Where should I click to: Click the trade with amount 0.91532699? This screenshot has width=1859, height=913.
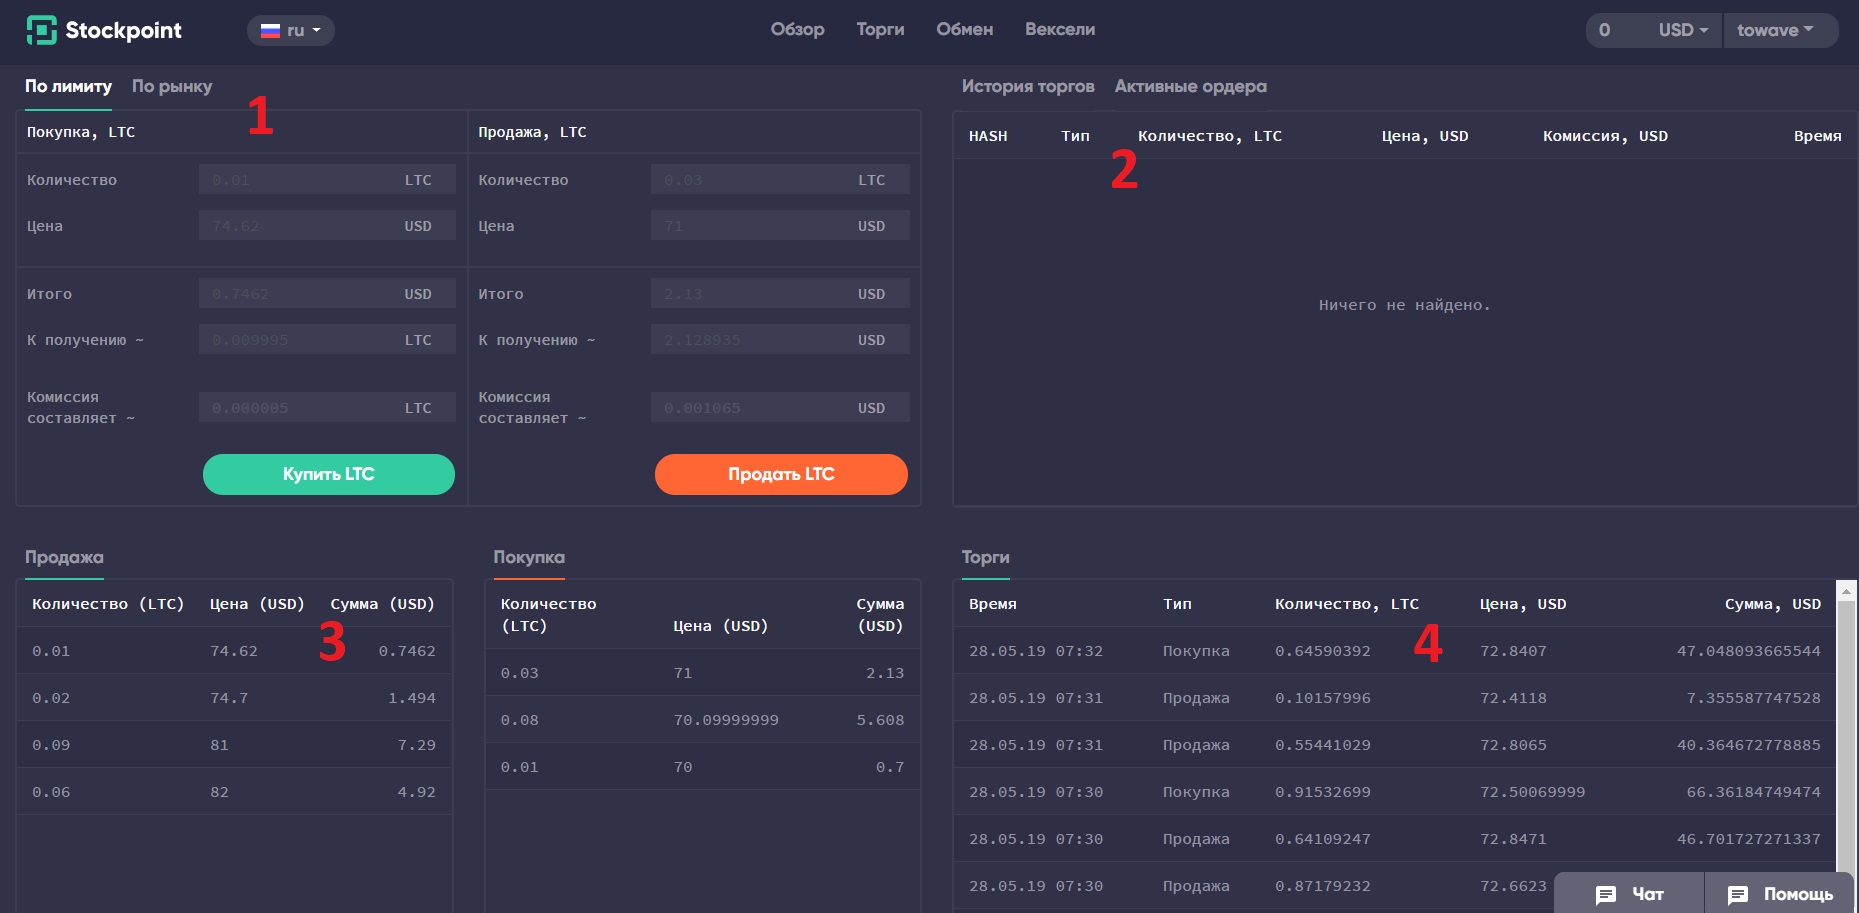1395,792
